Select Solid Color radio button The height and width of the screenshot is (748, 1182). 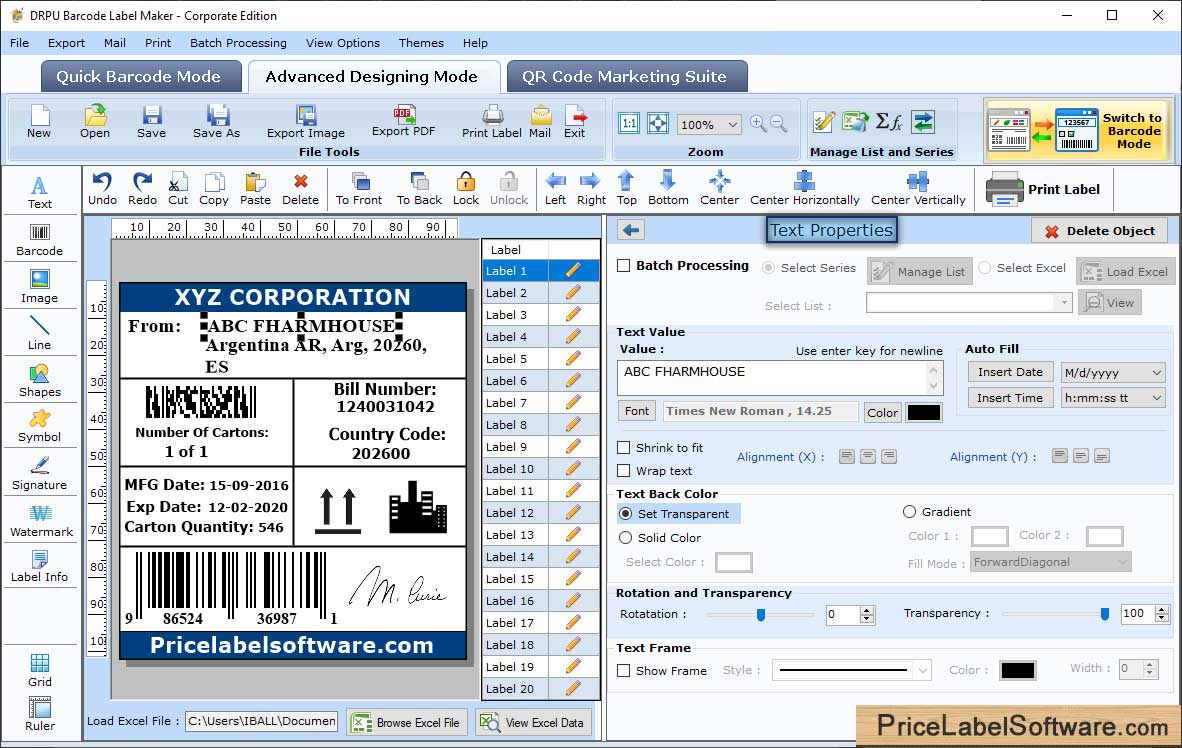pyautogui.click(x=626, y=538)
